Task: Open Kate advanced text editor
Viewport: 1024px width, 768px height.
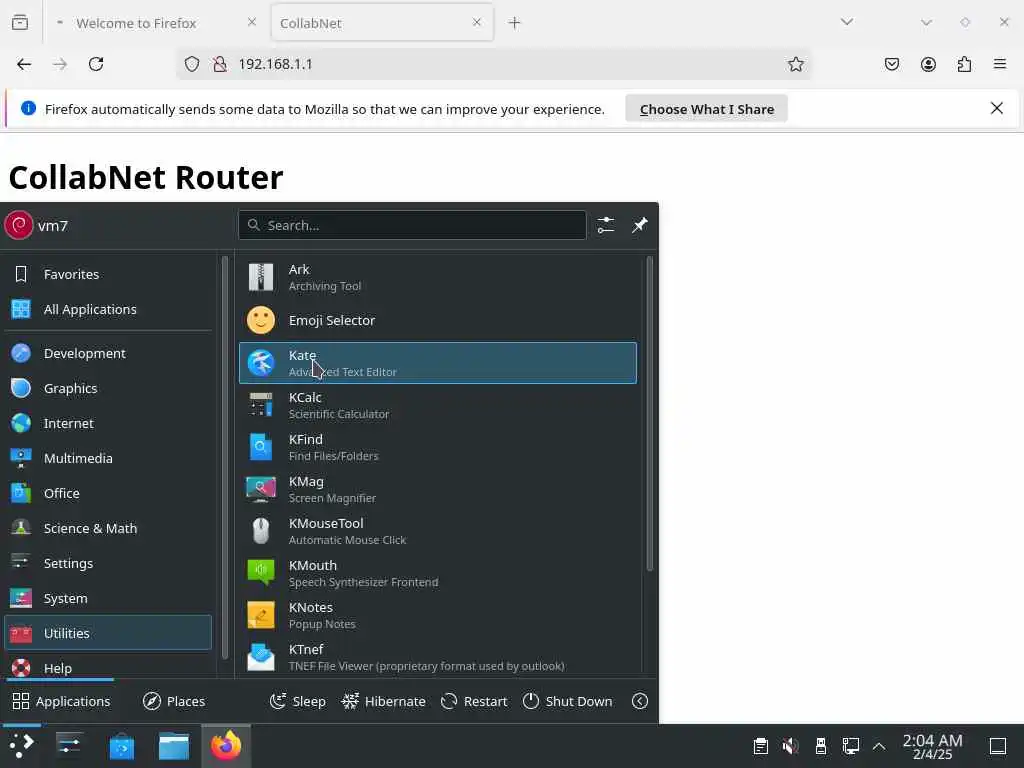Action: coord(438,362)
